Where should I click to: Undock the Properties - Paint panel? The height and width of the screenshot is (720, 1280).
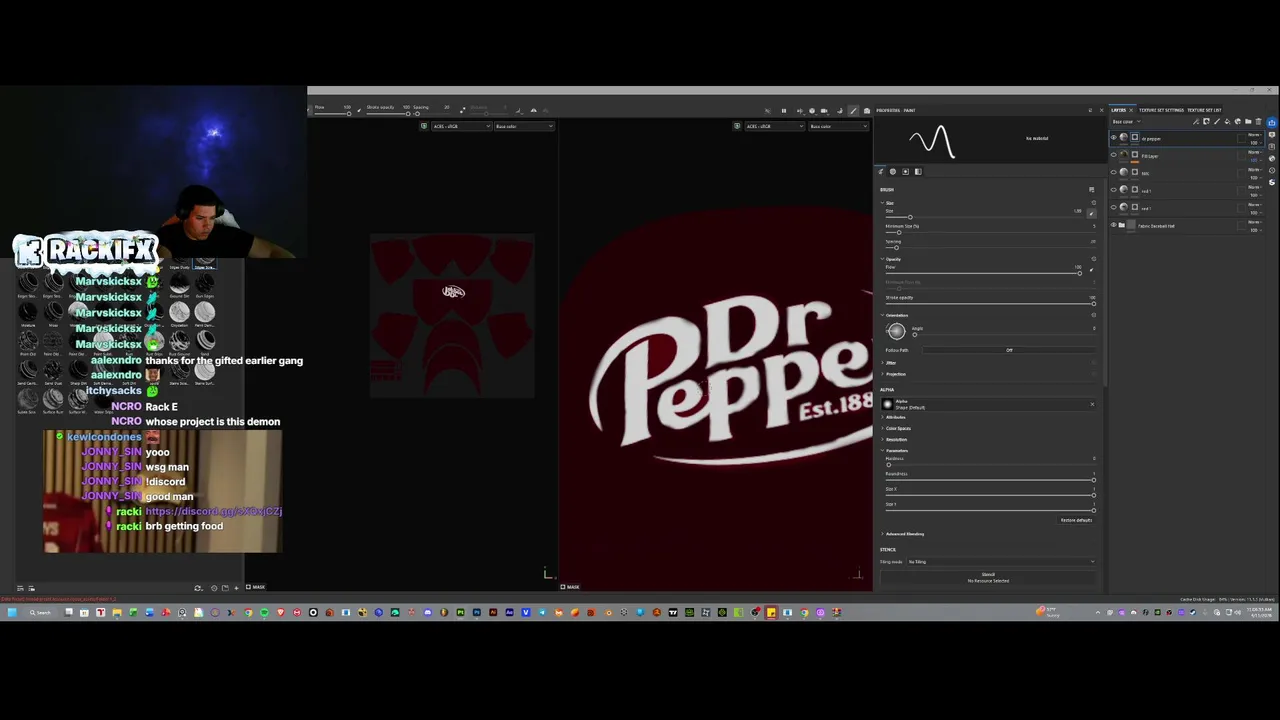point(1090,110)
